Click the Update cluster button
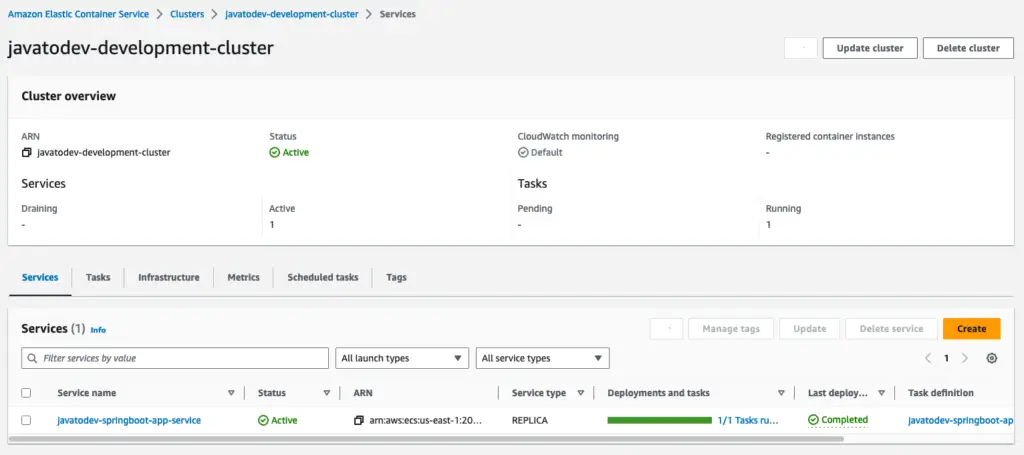This screenshot has width=1024, height=455. (x=870, y=48)
